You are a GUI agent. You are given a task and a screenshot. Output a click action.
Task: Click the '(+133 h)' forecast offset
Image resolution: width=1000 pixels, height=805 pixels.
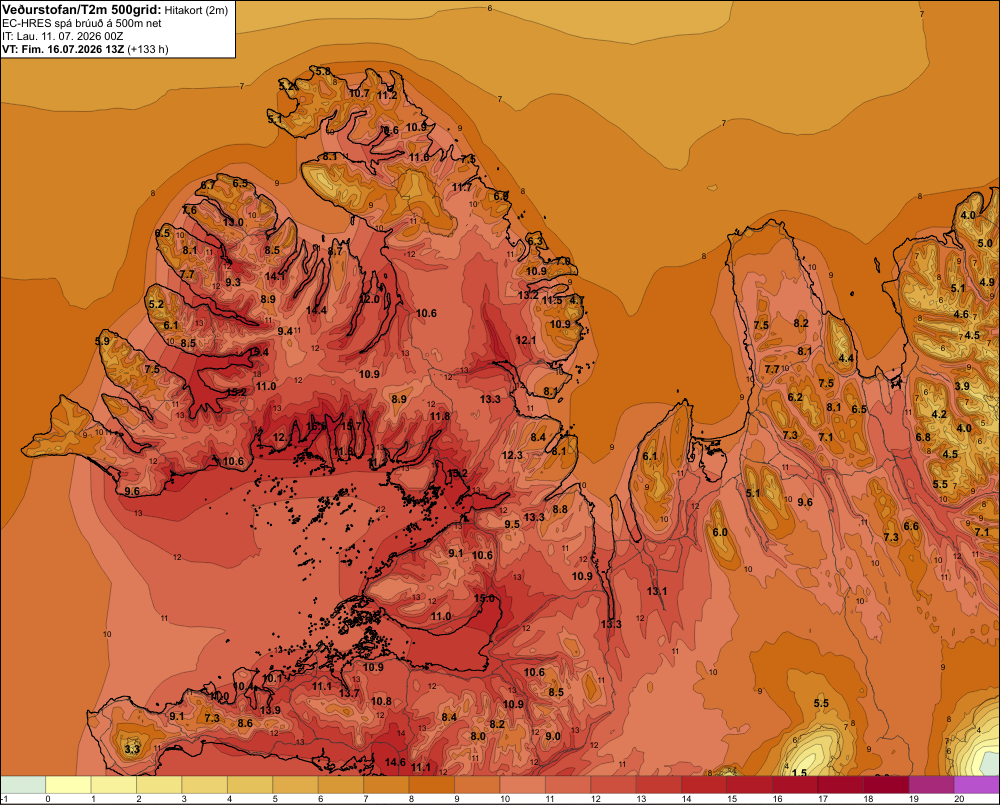click(148, 49)
